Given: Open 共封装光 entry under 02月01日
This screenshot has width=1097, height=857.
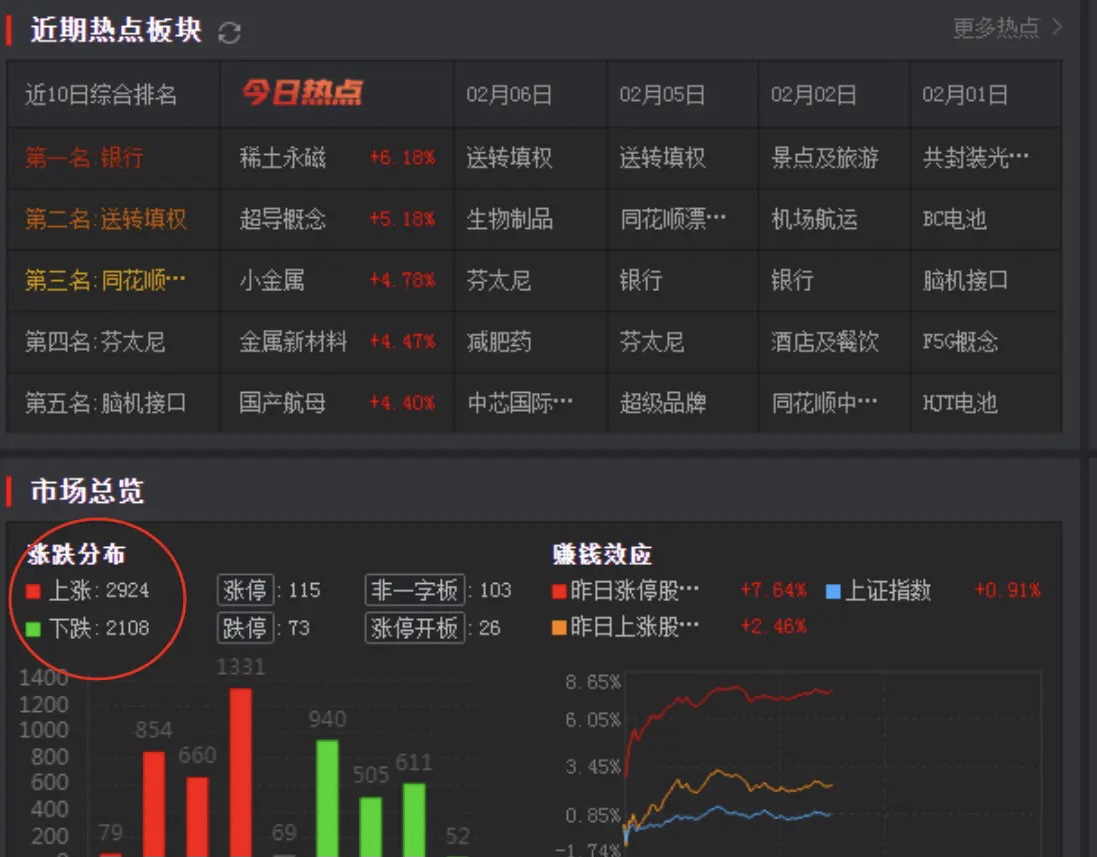Looking at the screenshot, I should coord(975,157).
